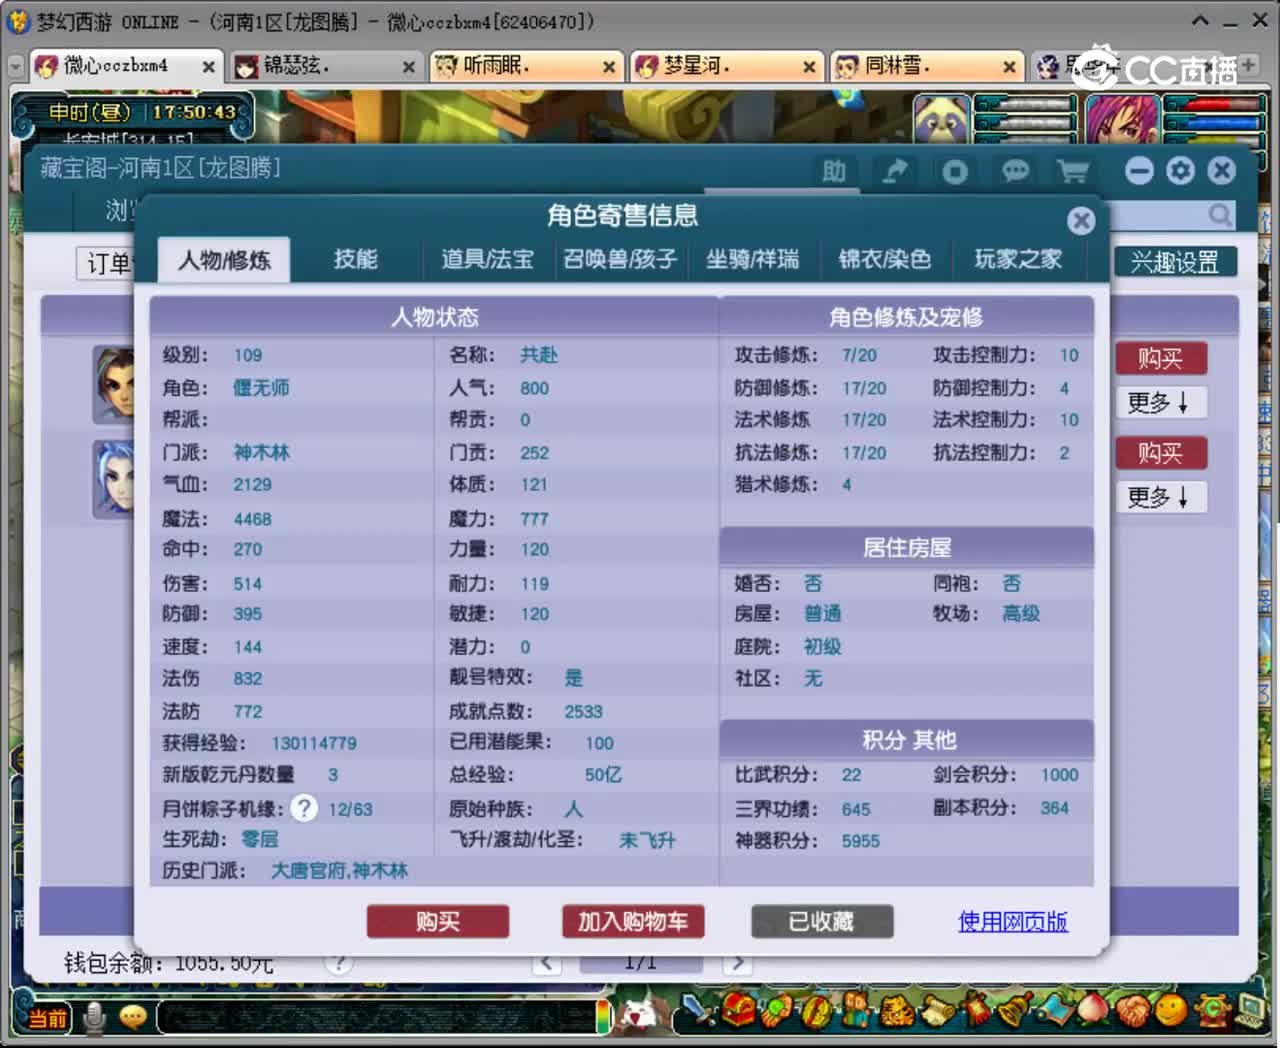This screenshot has width=1280, height=1048.
Task: Click the share arrow icon in 藏宝阁 header
Action: tap(895, 172)
